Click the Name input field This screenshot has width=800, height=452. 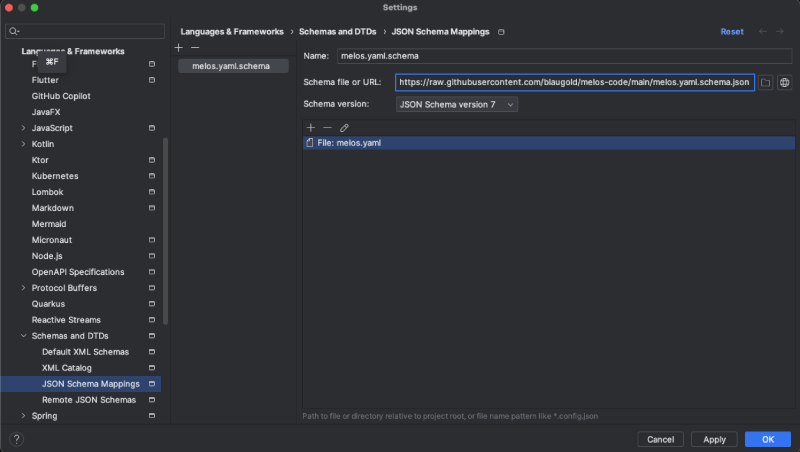point(564,56)
